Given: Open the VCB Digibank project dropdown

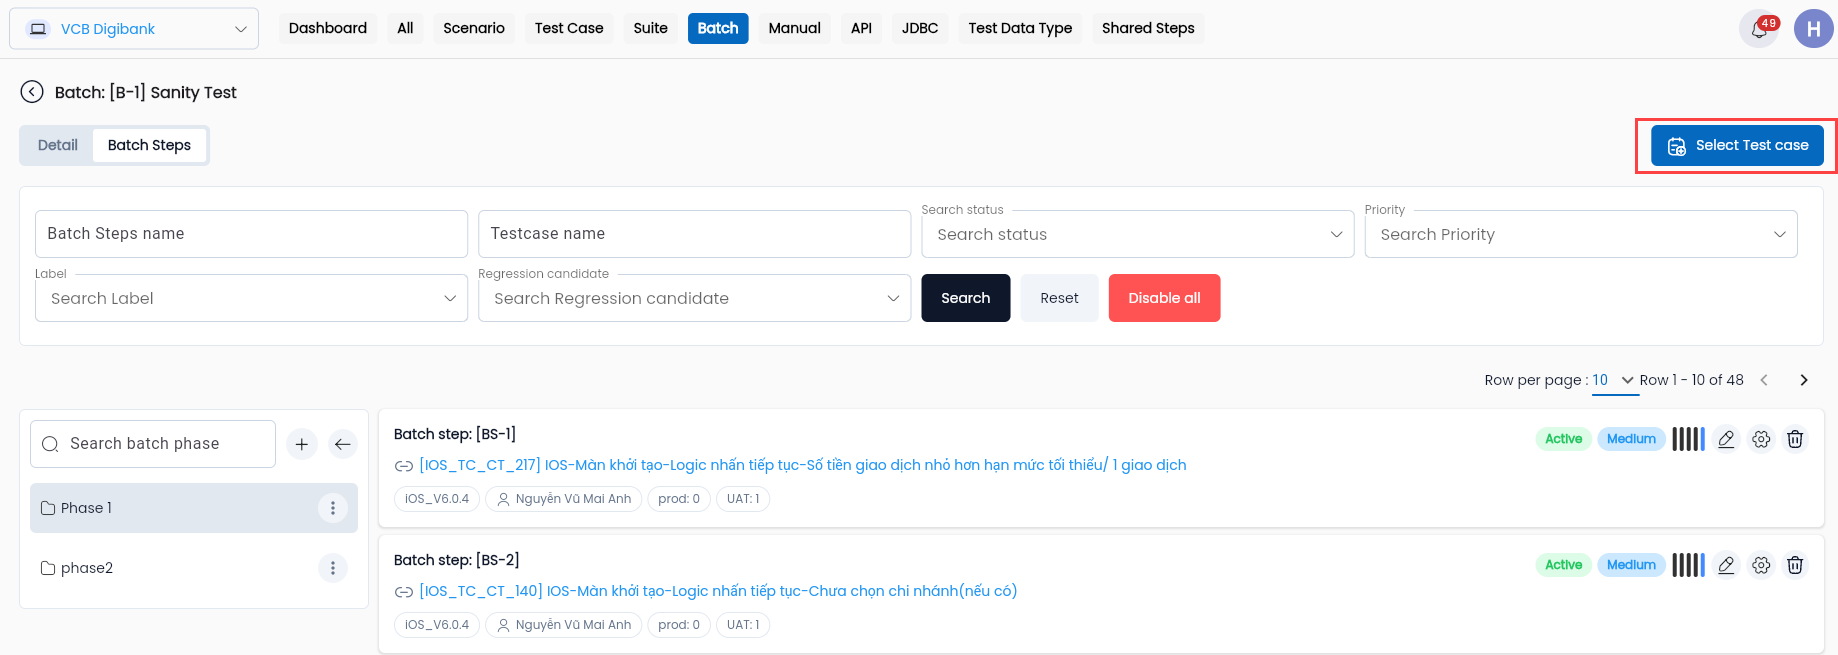Looking at the screenshot, I should coord(134,29).
